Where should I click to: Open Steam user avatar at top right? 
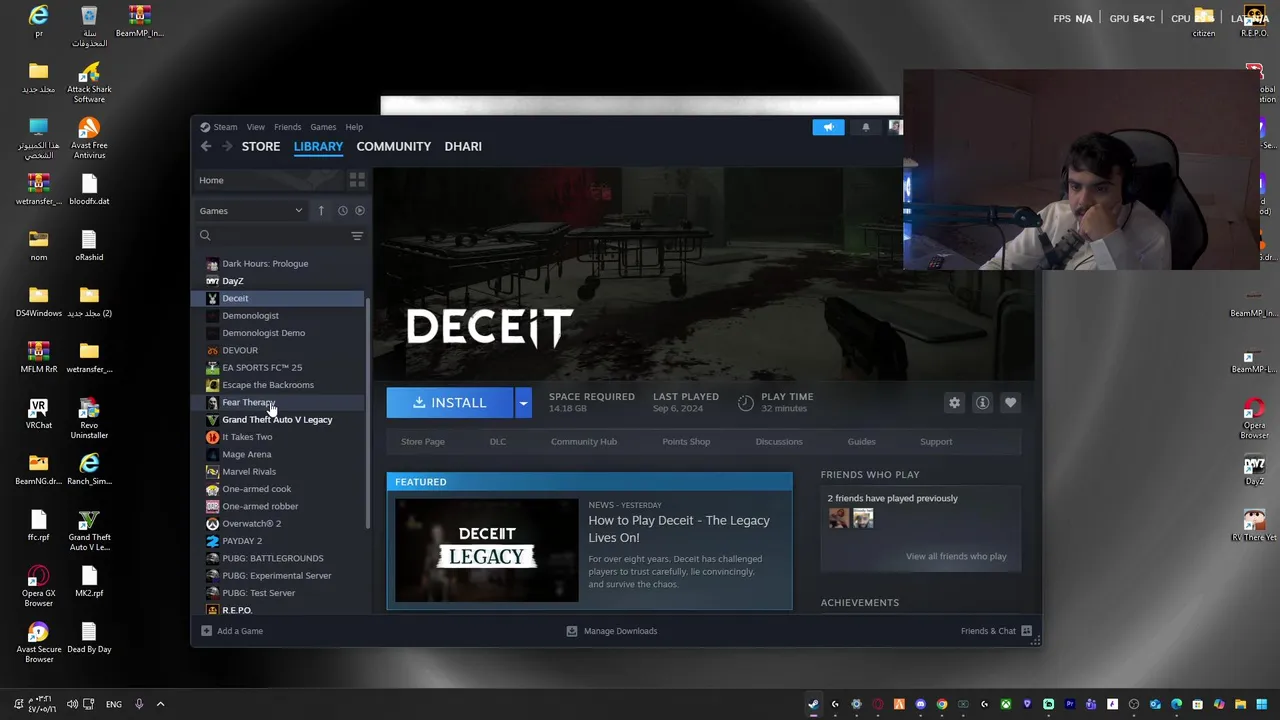tap(895, 127)
